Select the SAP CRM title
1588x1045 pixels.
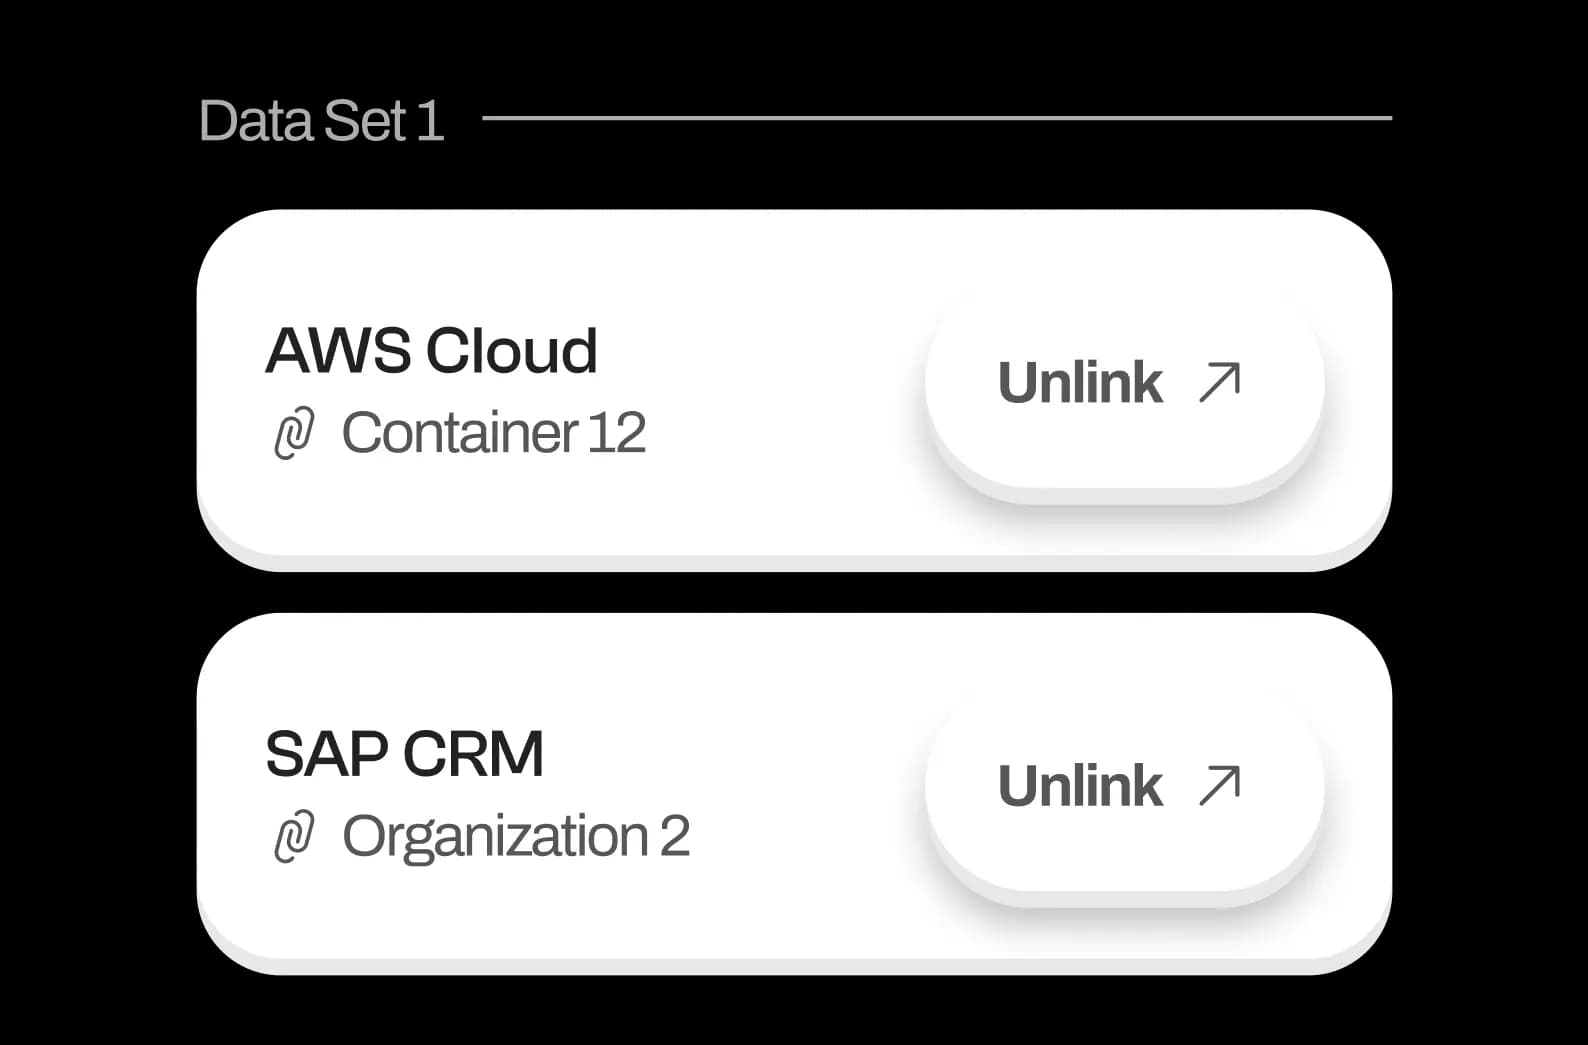[404, 754]
